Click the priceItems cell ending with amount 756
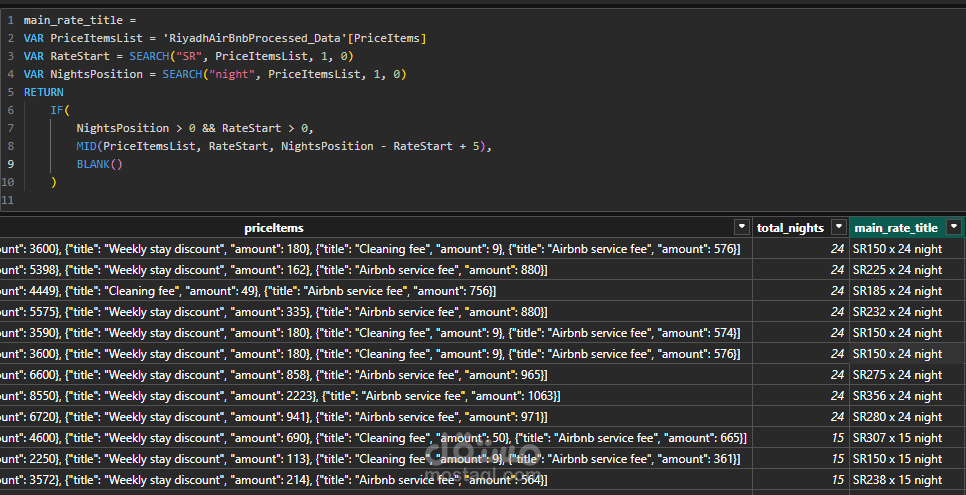 [250, 291]
